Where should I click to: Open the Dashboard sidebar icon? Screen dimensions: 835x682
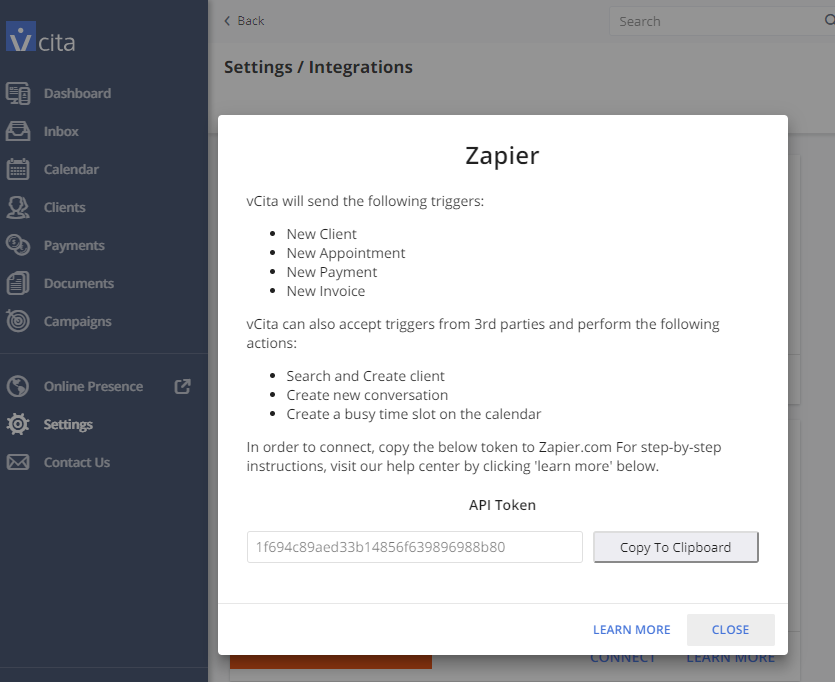tap(18, 93)
